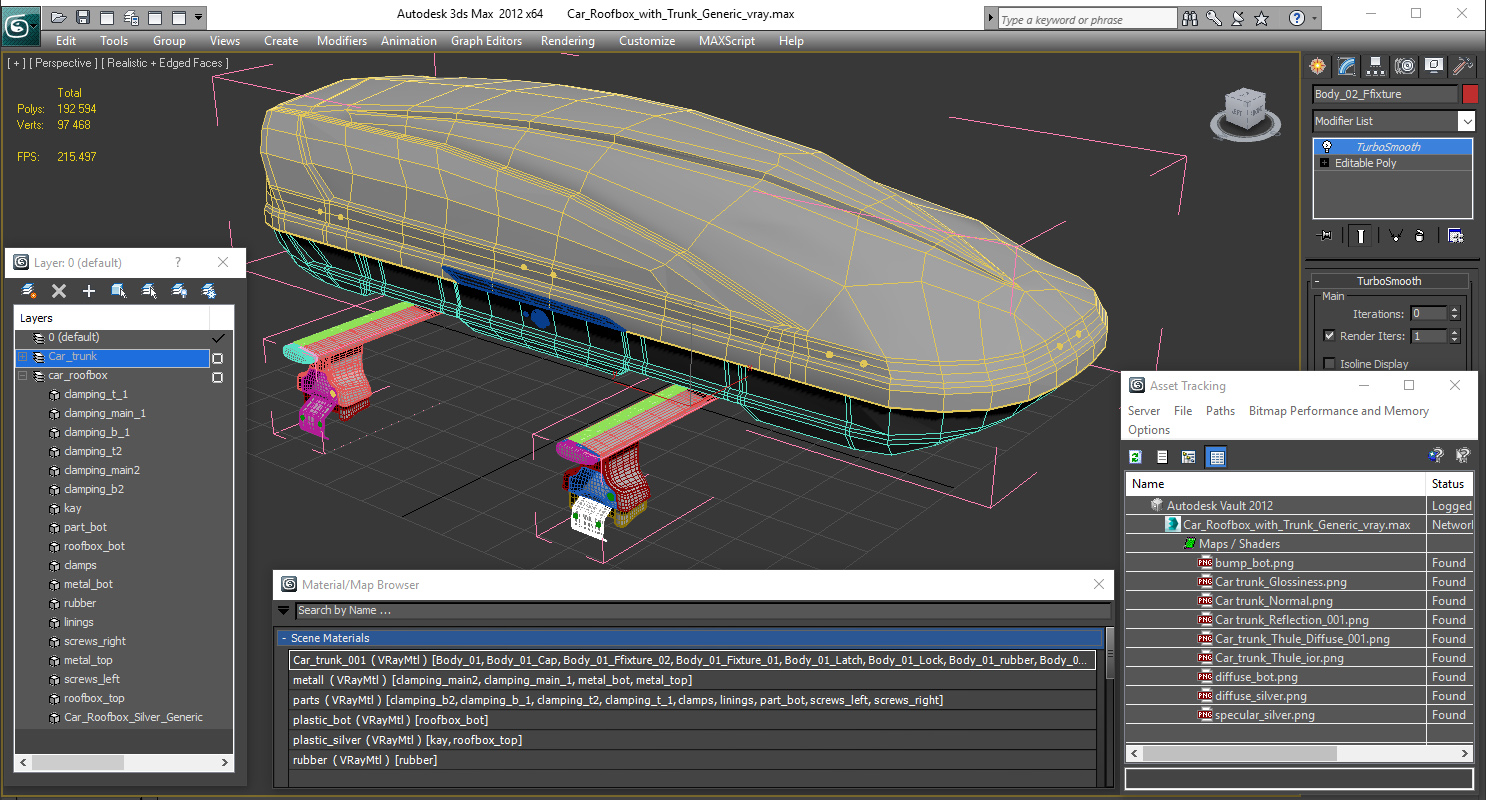The height and width of the screenshot is (800, 1486).
Task: Click Hide/Unhide All Layers icon
Action: (x=179, y=291)
